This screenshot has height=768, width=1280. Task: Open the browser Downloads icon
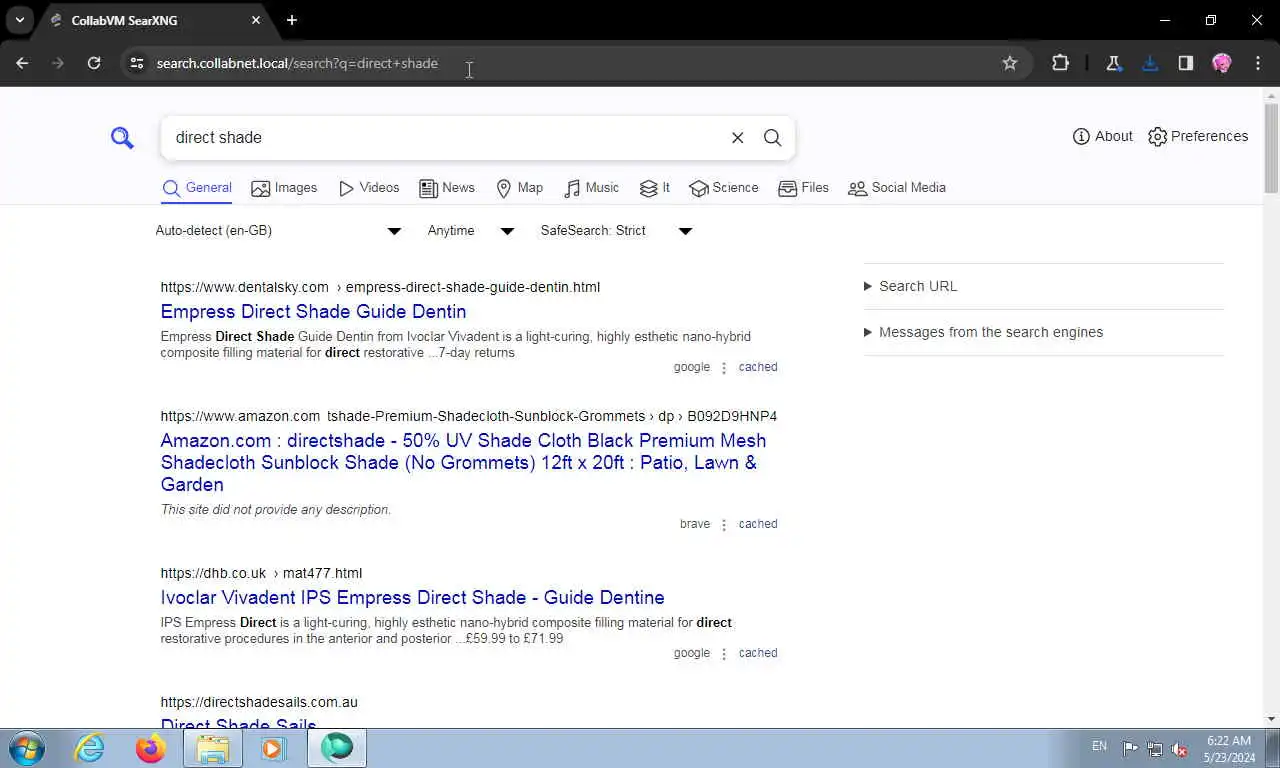[1149, 63]
